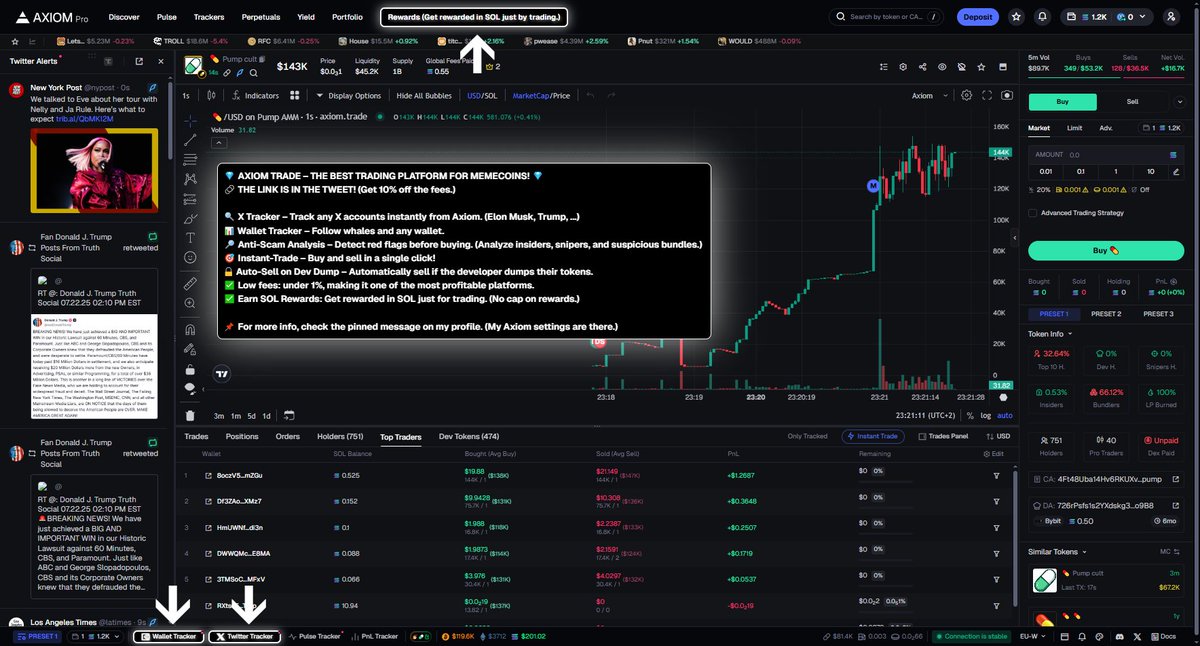Click the AMOUNT input field
The width and height of the screenshot is (1200, 646).
tap(1105, 155)
